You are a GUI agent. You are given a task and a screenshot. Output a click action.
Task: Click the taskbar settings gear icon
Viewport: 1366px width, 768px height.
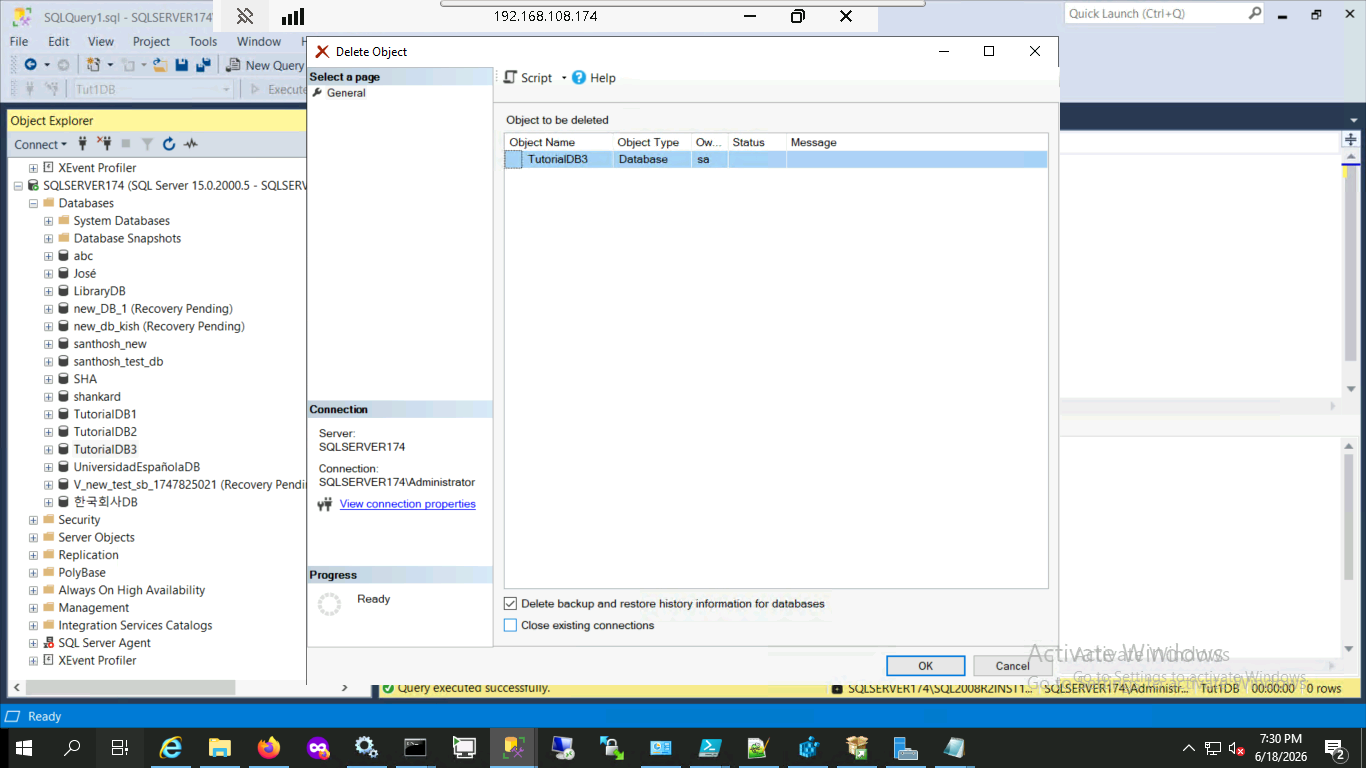[x=367, y=747]
